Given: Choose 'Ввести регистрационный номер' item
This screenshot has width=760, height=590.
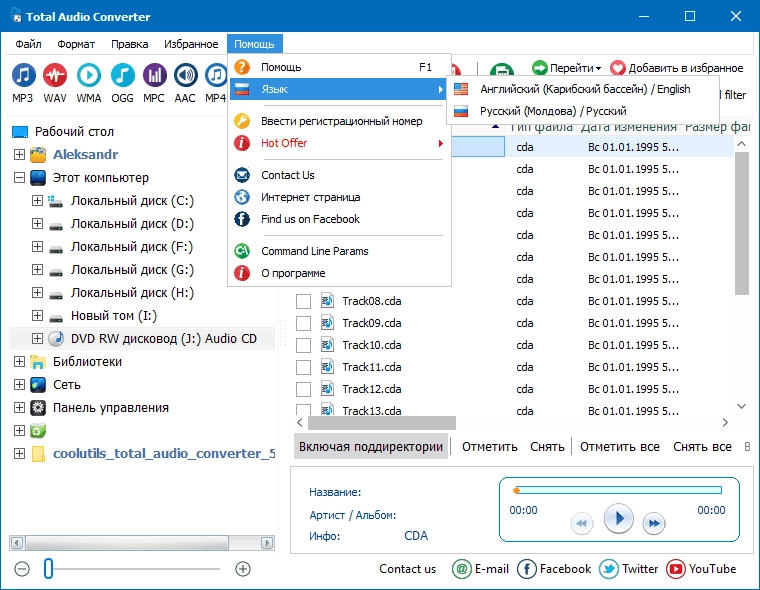Looking at the screenshot, I should point(340,121).
